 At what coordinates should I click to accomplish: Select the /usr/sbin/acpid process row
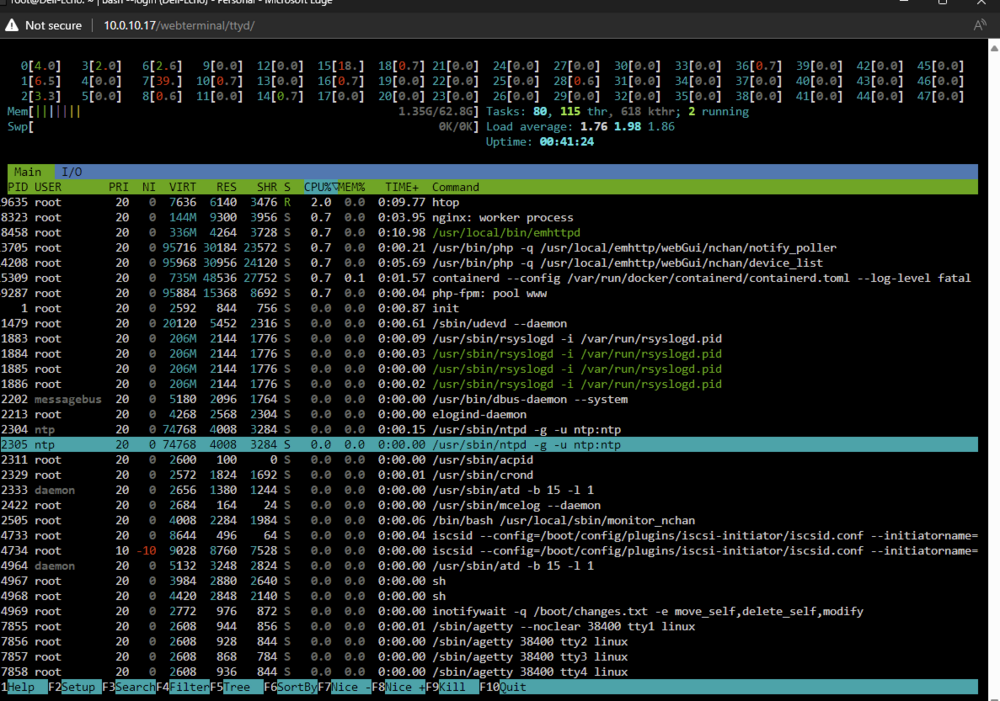(x=489, y=460)
